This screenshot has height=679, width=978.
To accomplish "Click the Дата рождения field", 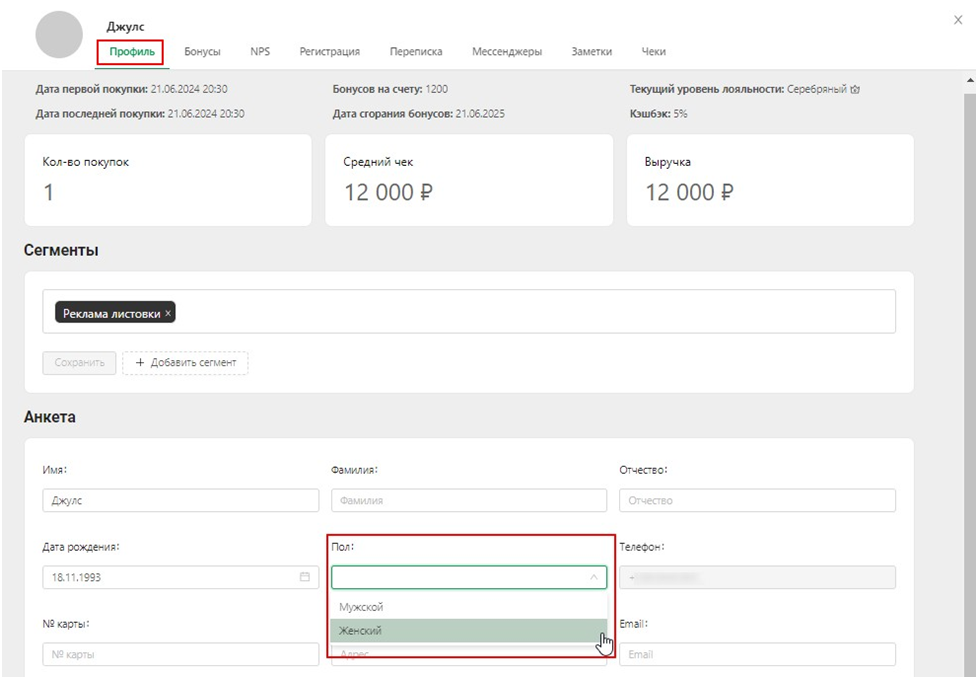I will pyautogui.click(x=180, y=577).
